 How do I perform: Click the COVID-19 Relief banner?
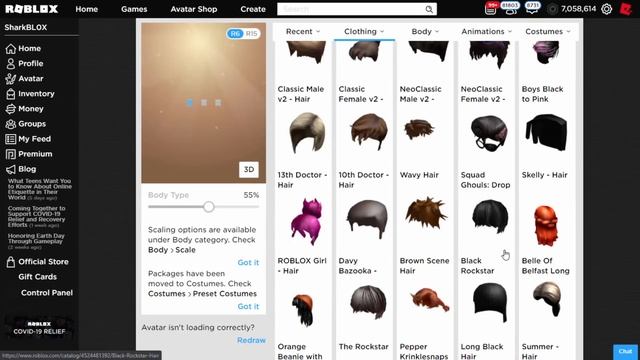coord(39,327)
